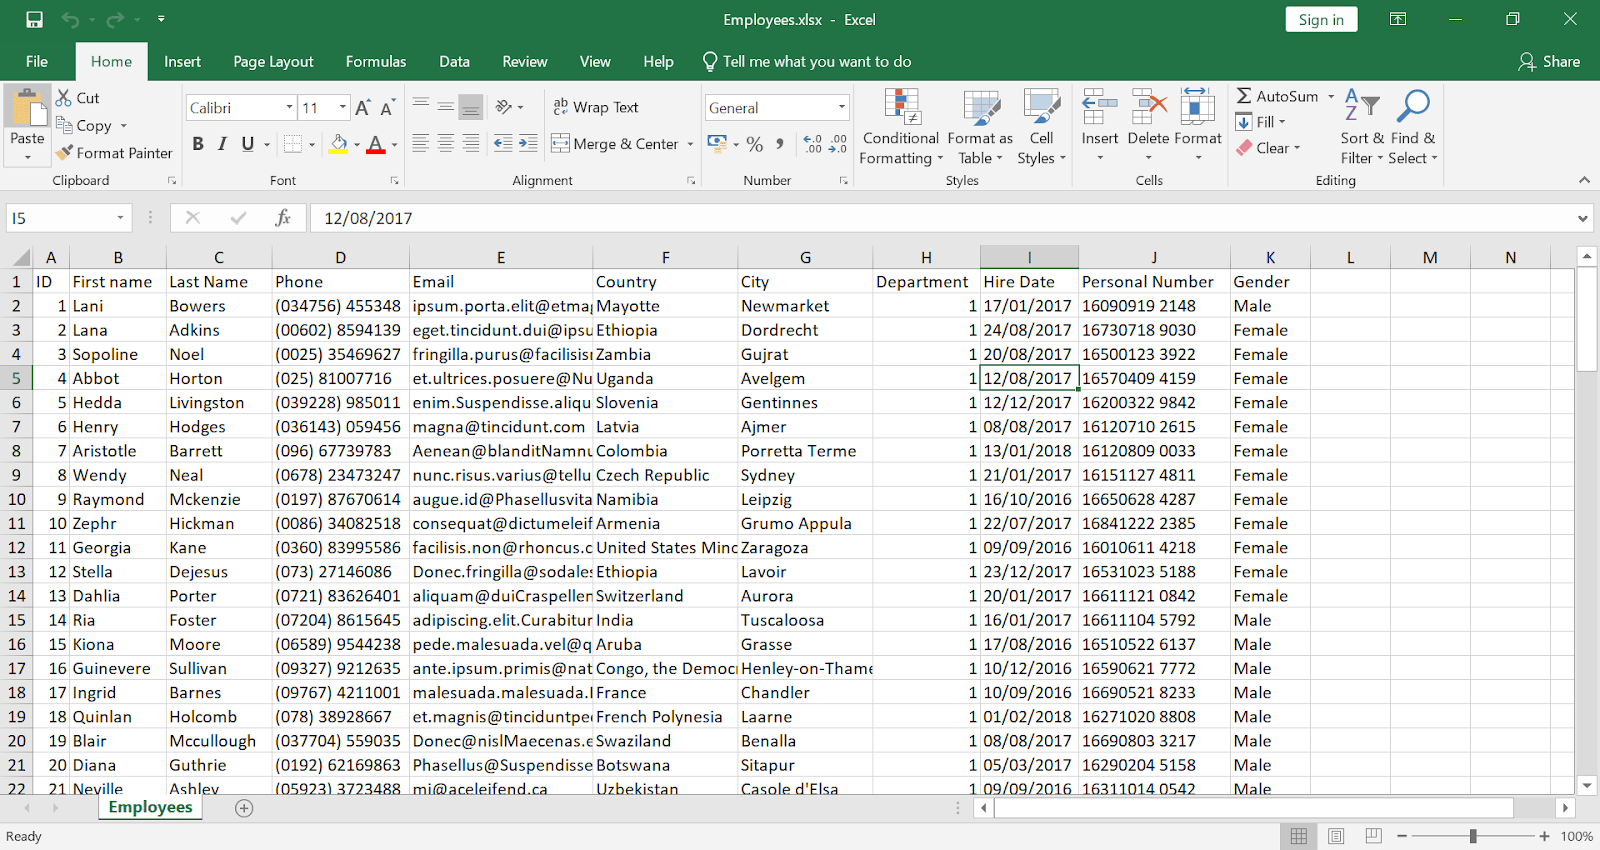Click the Undo arrow icon

pyautogui.click(x=70, y=19)
